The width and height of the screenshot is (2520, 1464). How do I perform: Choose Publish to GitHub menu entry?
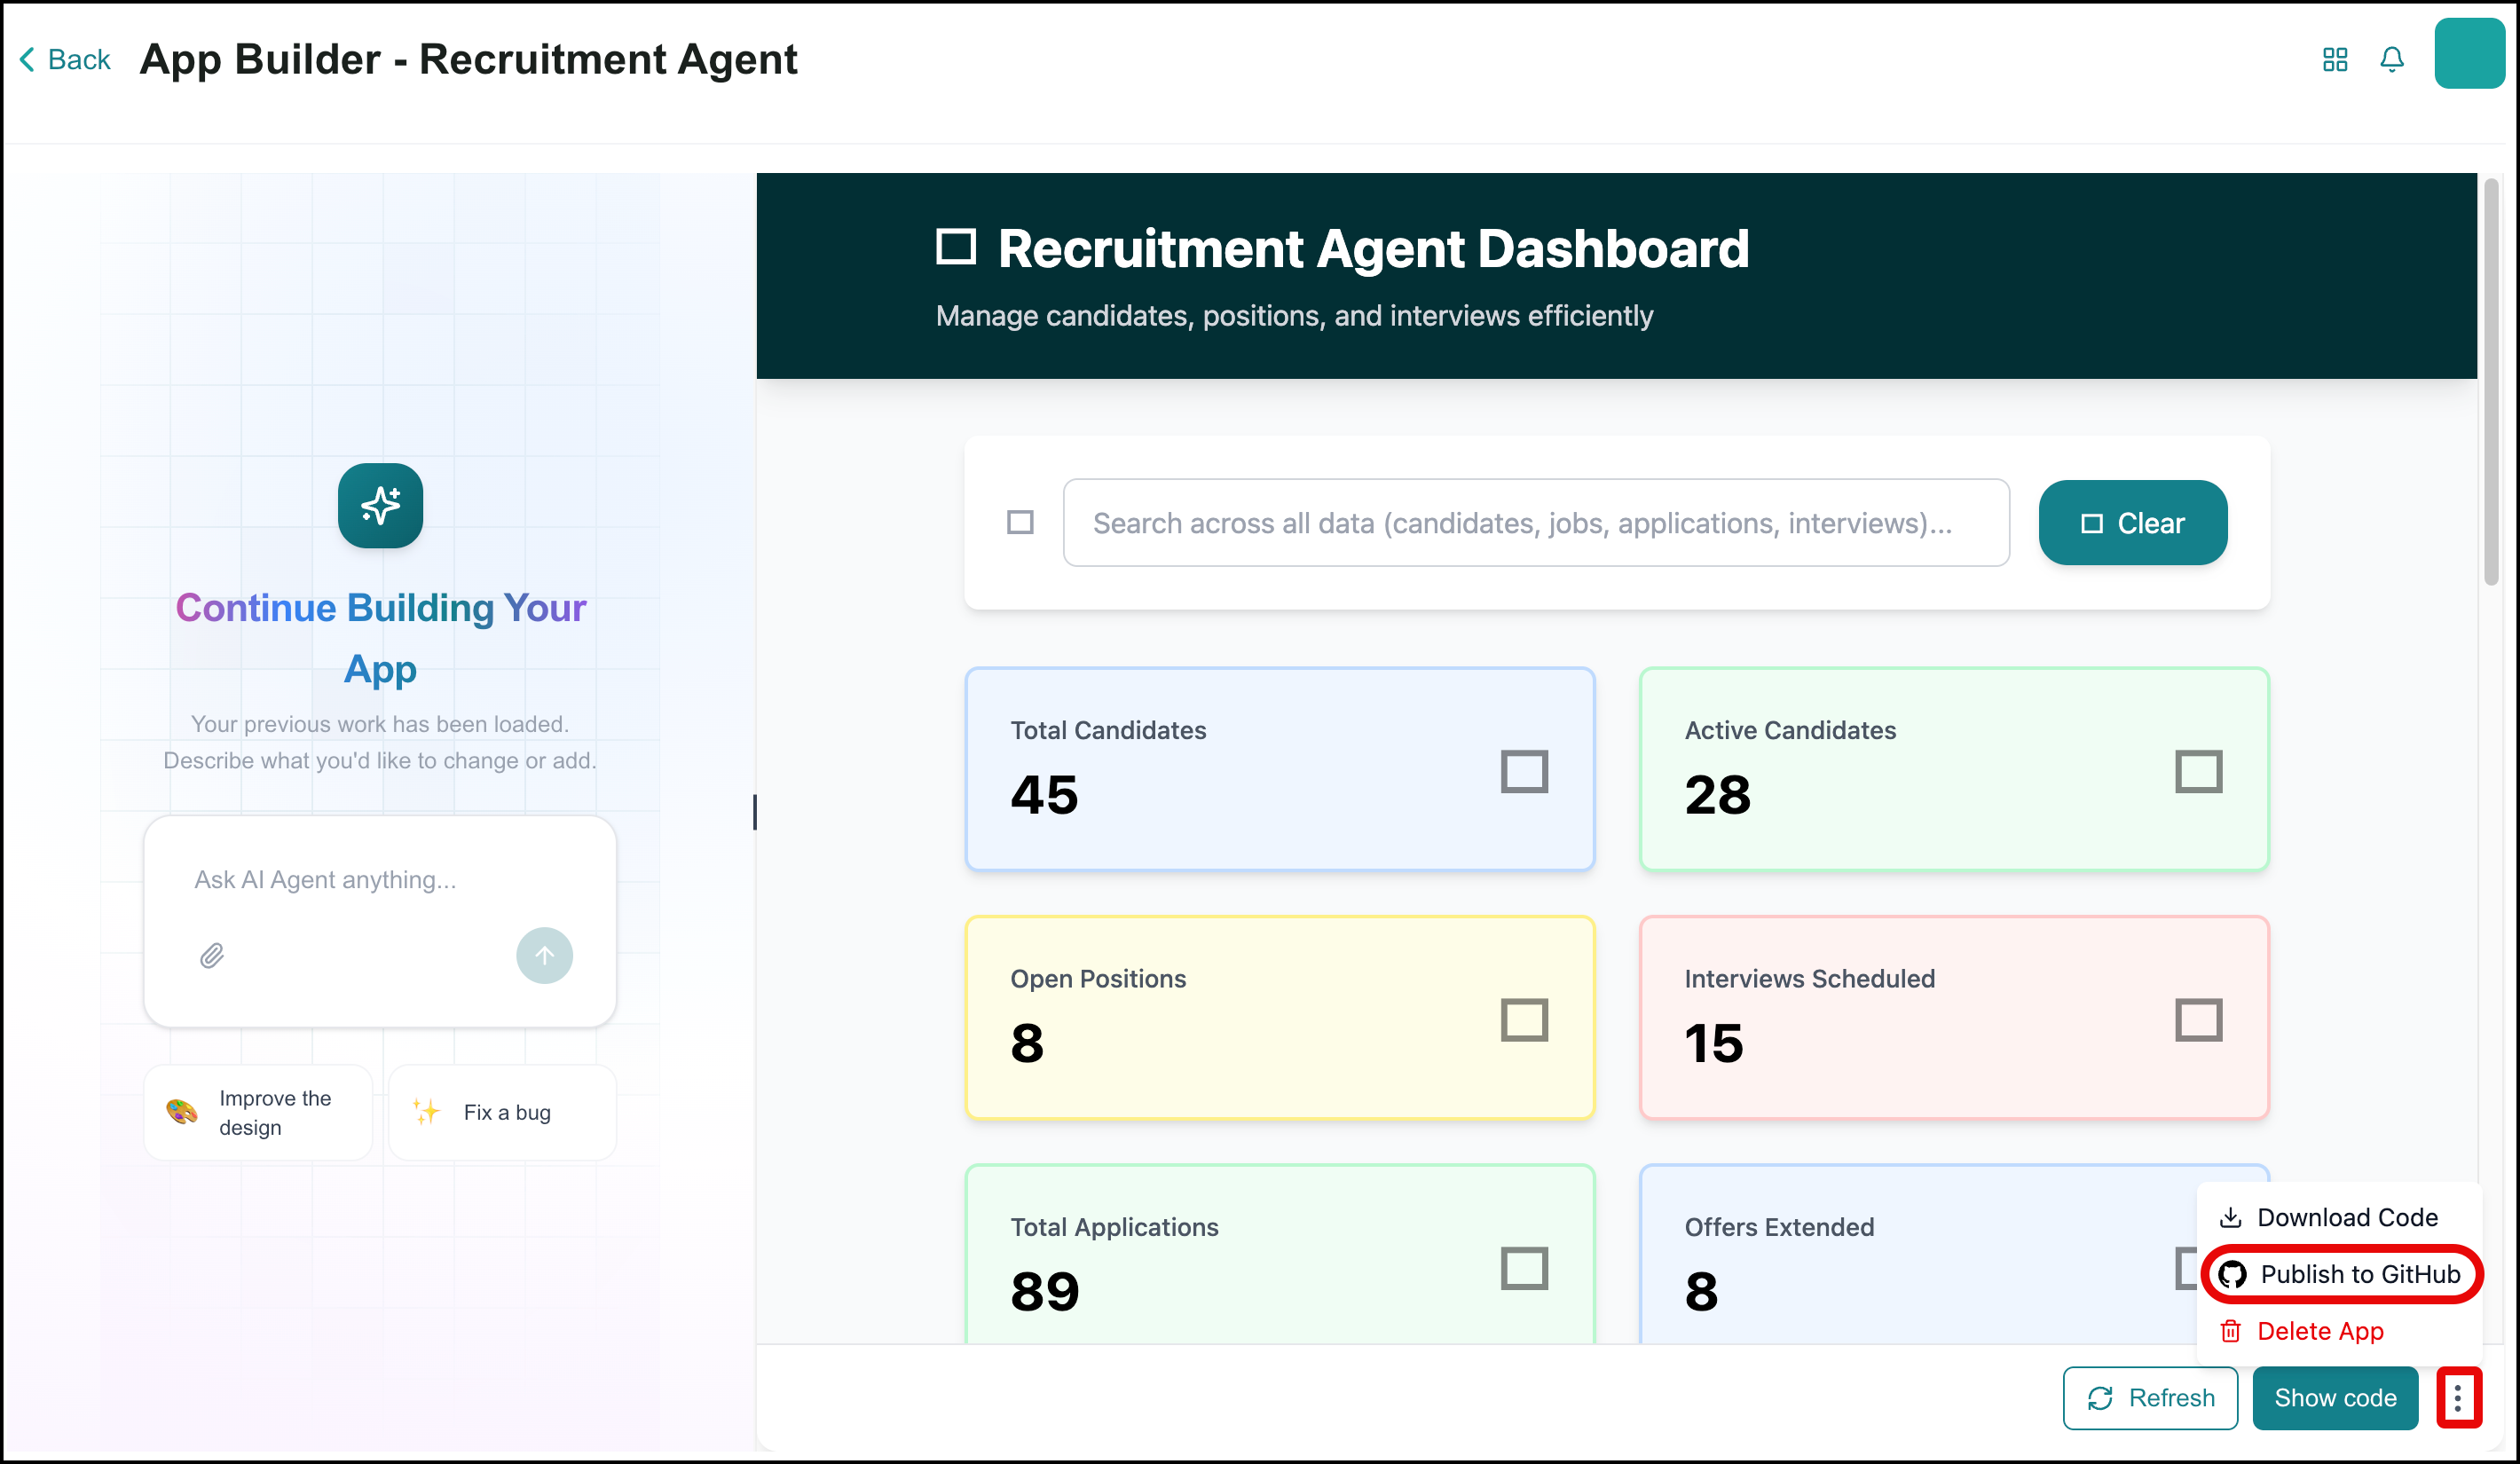(x=2341, y=1274)
